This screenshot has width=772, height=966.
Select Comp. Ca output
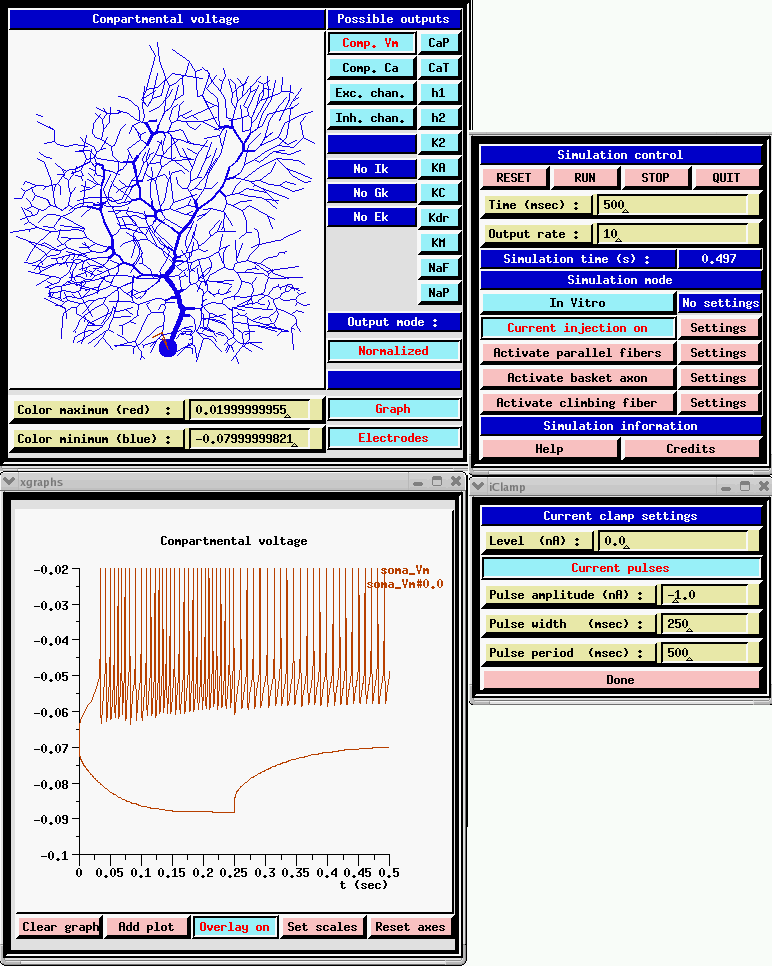coord(371,68)
